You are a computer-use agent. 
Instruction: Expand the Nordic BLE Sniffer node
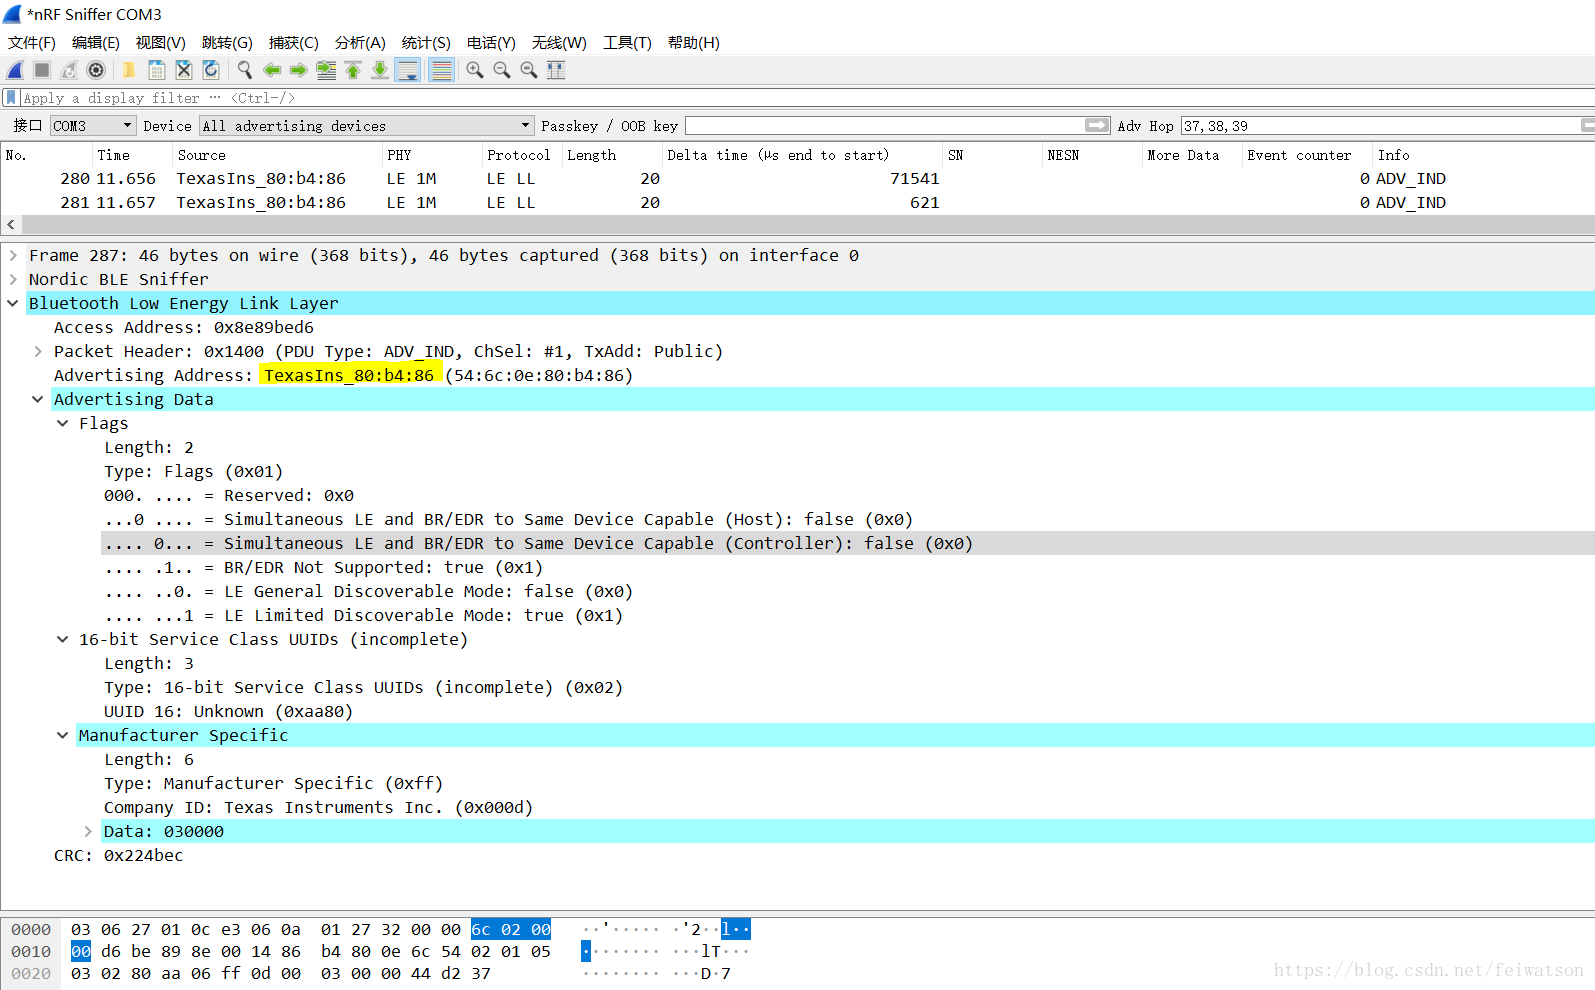13,279
